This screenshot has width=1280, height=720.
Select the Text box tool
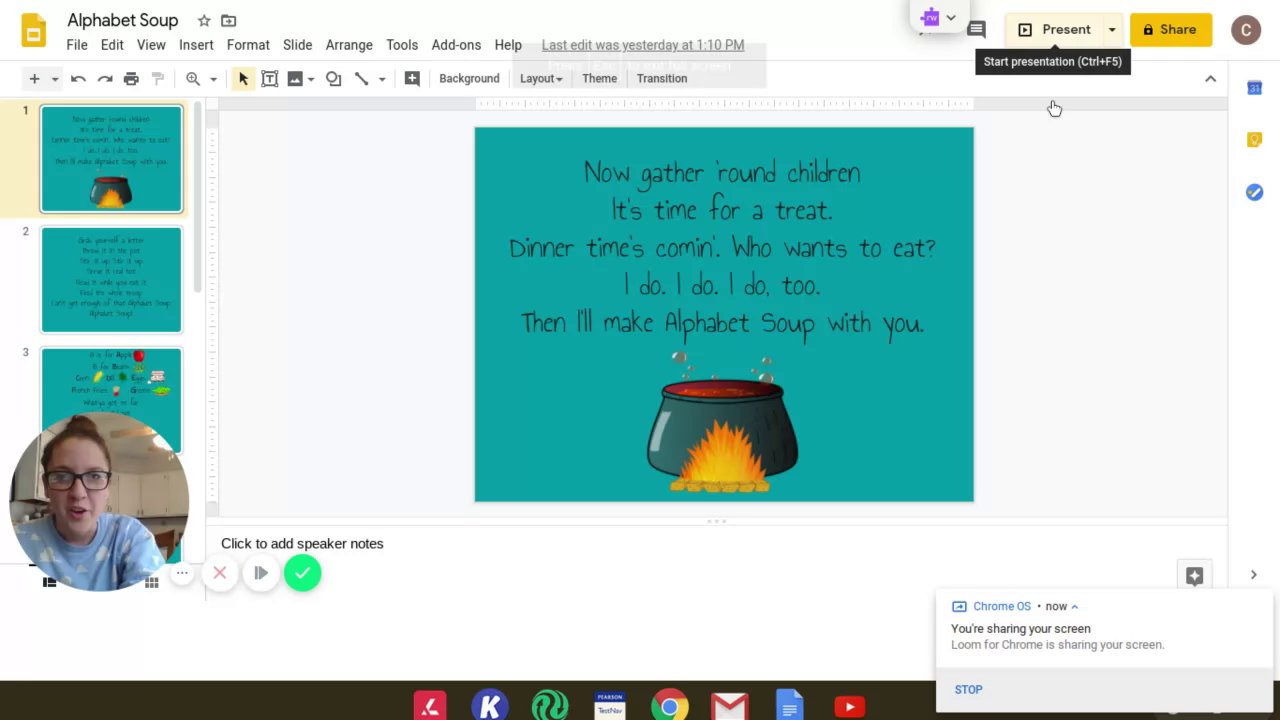(269, 78)
